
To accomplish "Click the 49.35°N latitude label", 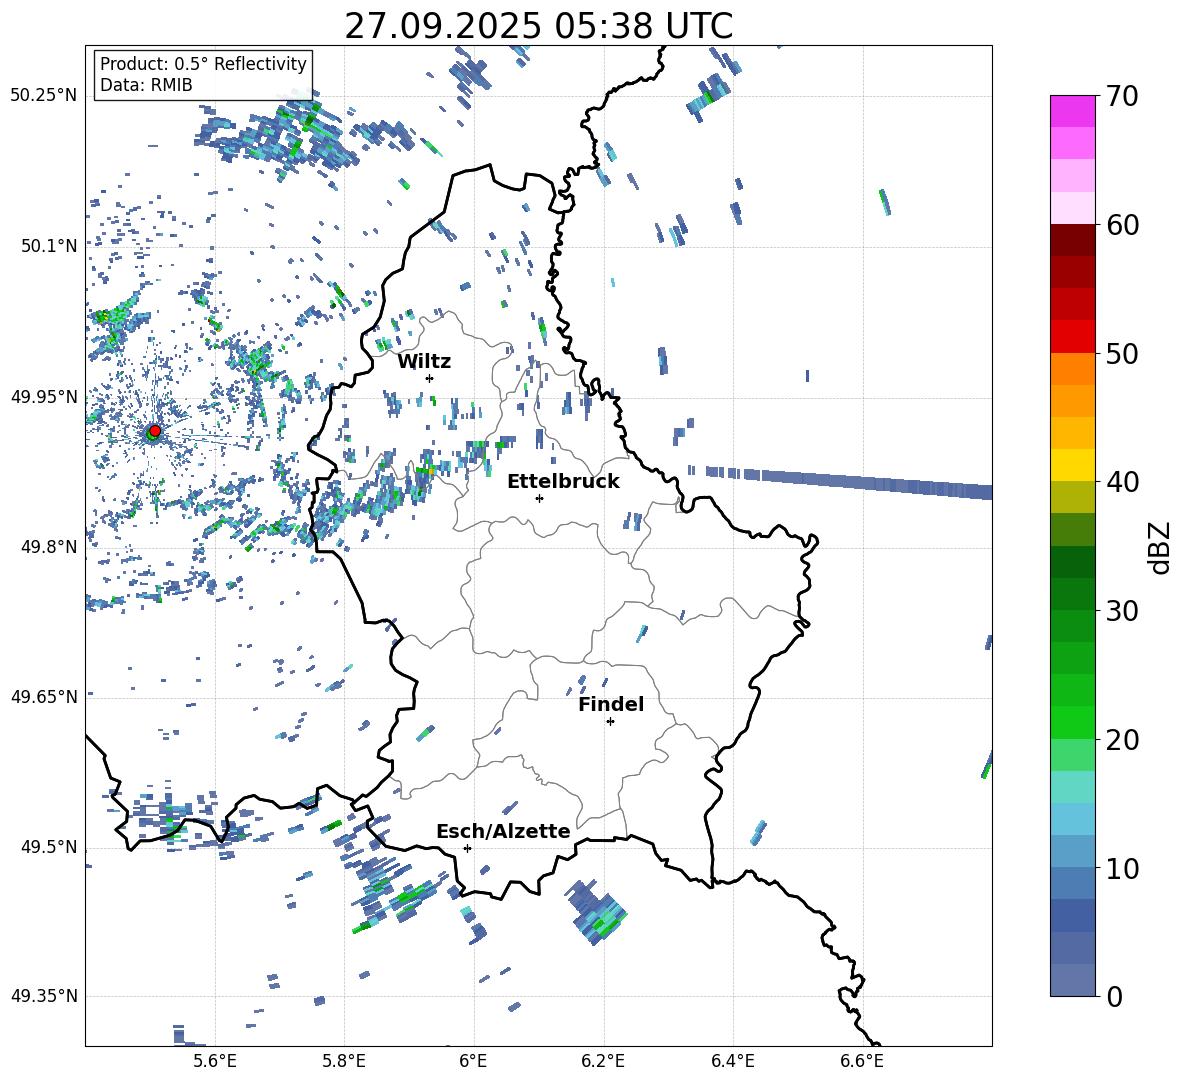I will pos(44,996).
